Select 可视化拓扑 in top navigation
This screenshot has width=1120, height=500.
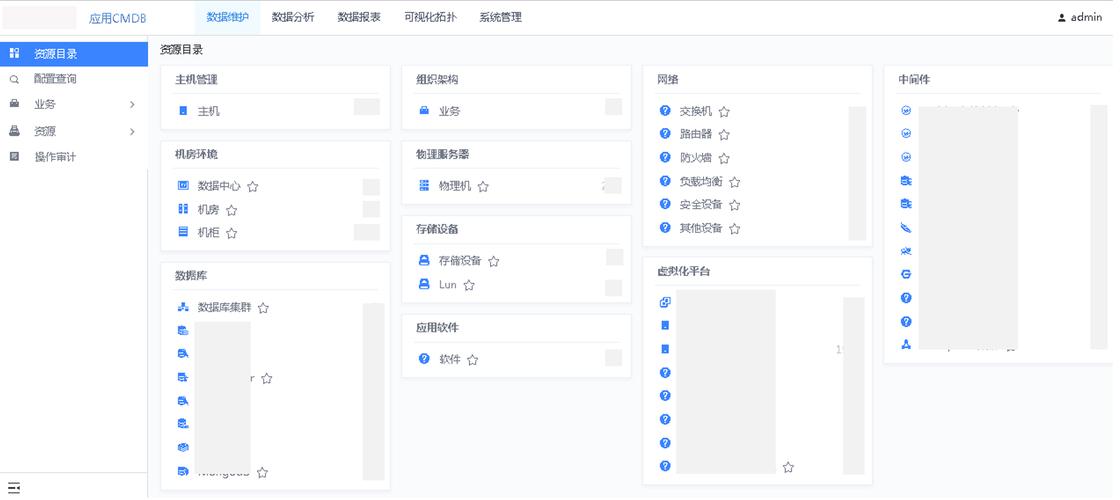coord(430,18)
